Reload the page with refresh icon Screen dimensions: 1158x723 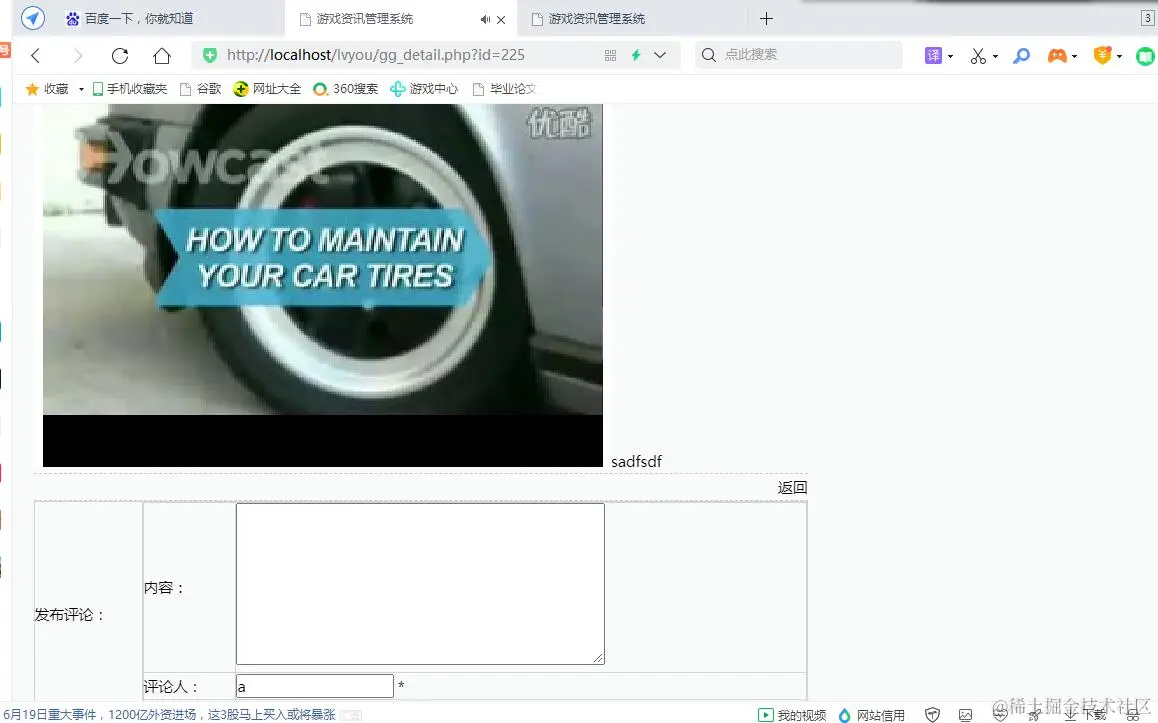[120, 55]
